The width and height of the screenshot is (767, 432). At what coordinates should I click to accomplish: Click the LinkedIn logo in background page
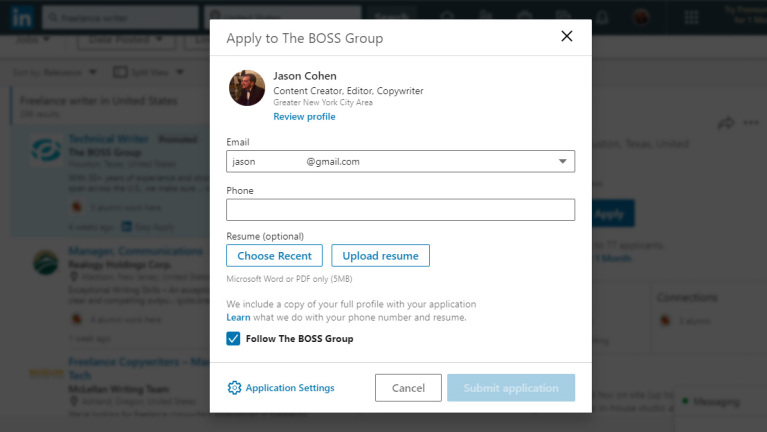click(22, 18)
